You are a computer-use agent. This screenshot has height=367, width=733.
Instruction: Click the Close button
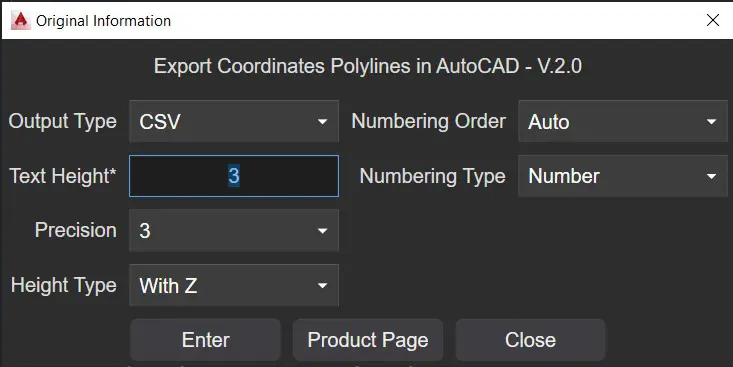pos(530,340)
